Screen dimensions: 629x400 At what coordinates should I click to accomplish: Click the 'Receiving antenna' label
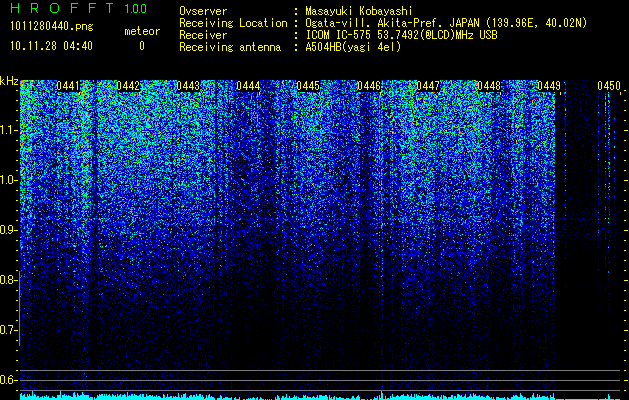(230, 47)
